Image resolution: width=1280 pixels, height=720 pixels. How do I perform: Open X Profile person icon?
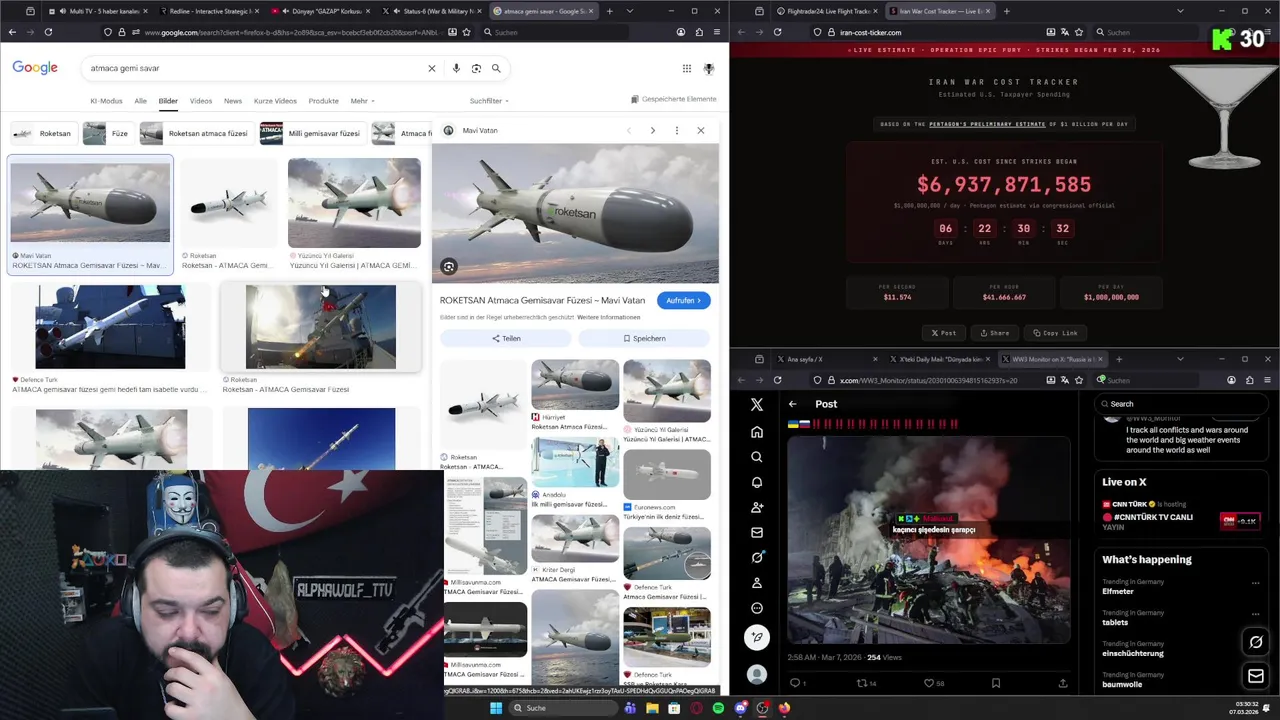757,583
